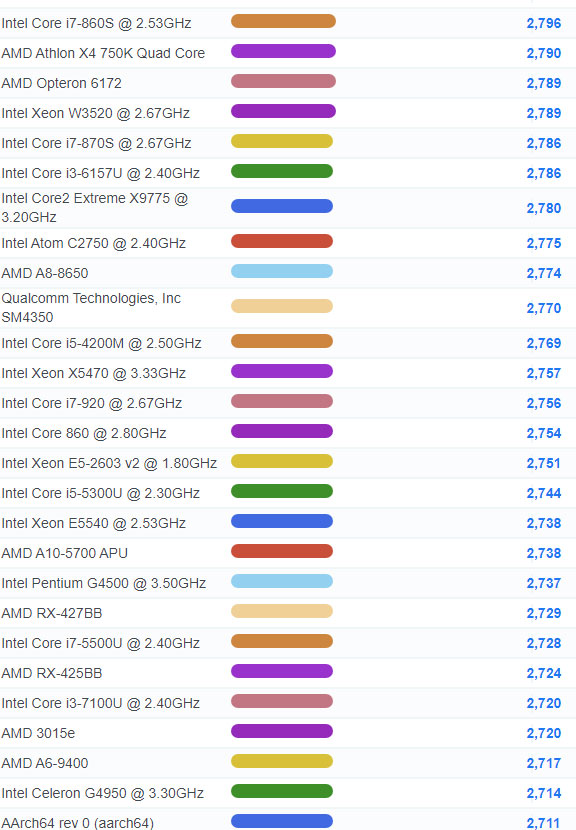Image resolution: width=576 pixels, height=830 pixels.
Task: Select Intel Xeon E5-2603 v2 @ 1.80GHz name
Action: (109, 463)
